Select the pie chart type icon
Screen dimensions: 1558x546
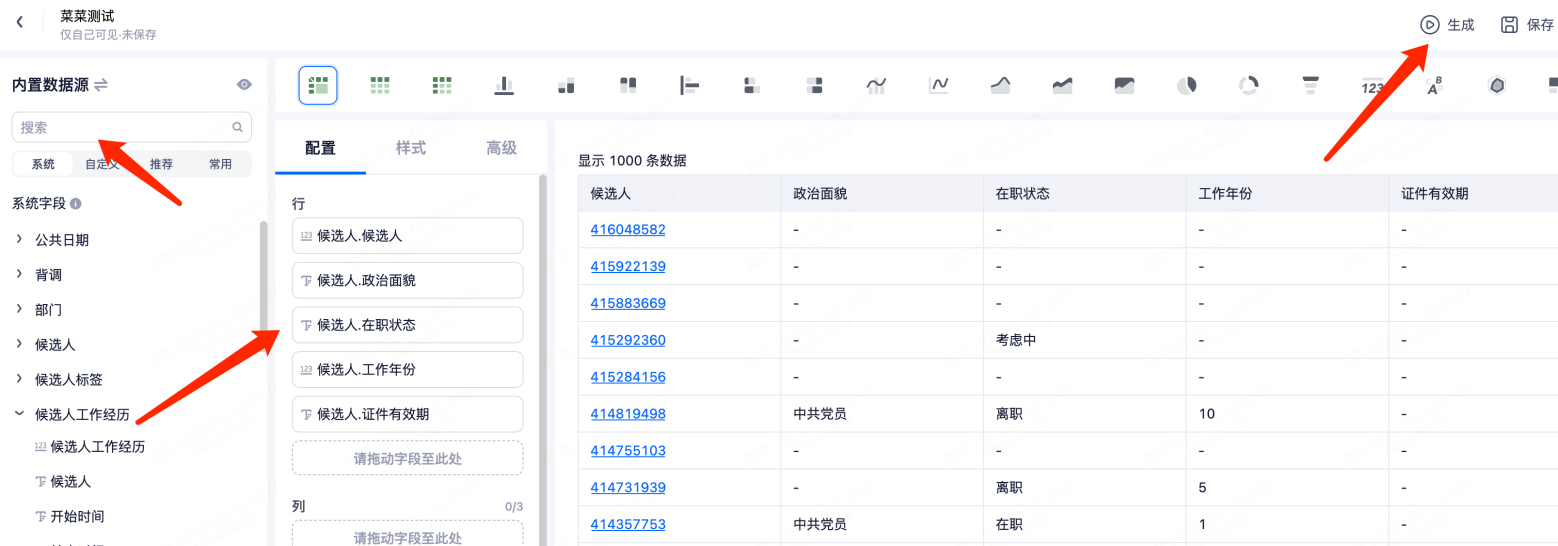[1186, 86]
